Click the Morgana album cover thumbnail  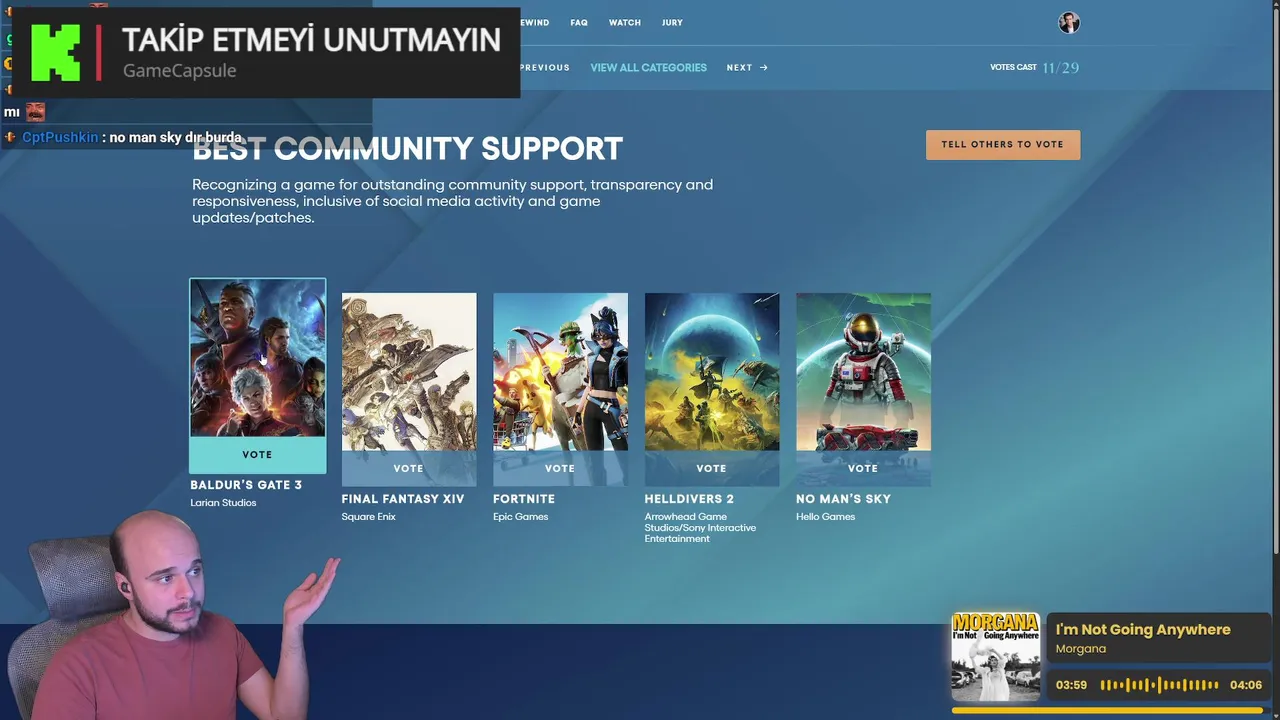pyautogui.click(x=996, y=657)
